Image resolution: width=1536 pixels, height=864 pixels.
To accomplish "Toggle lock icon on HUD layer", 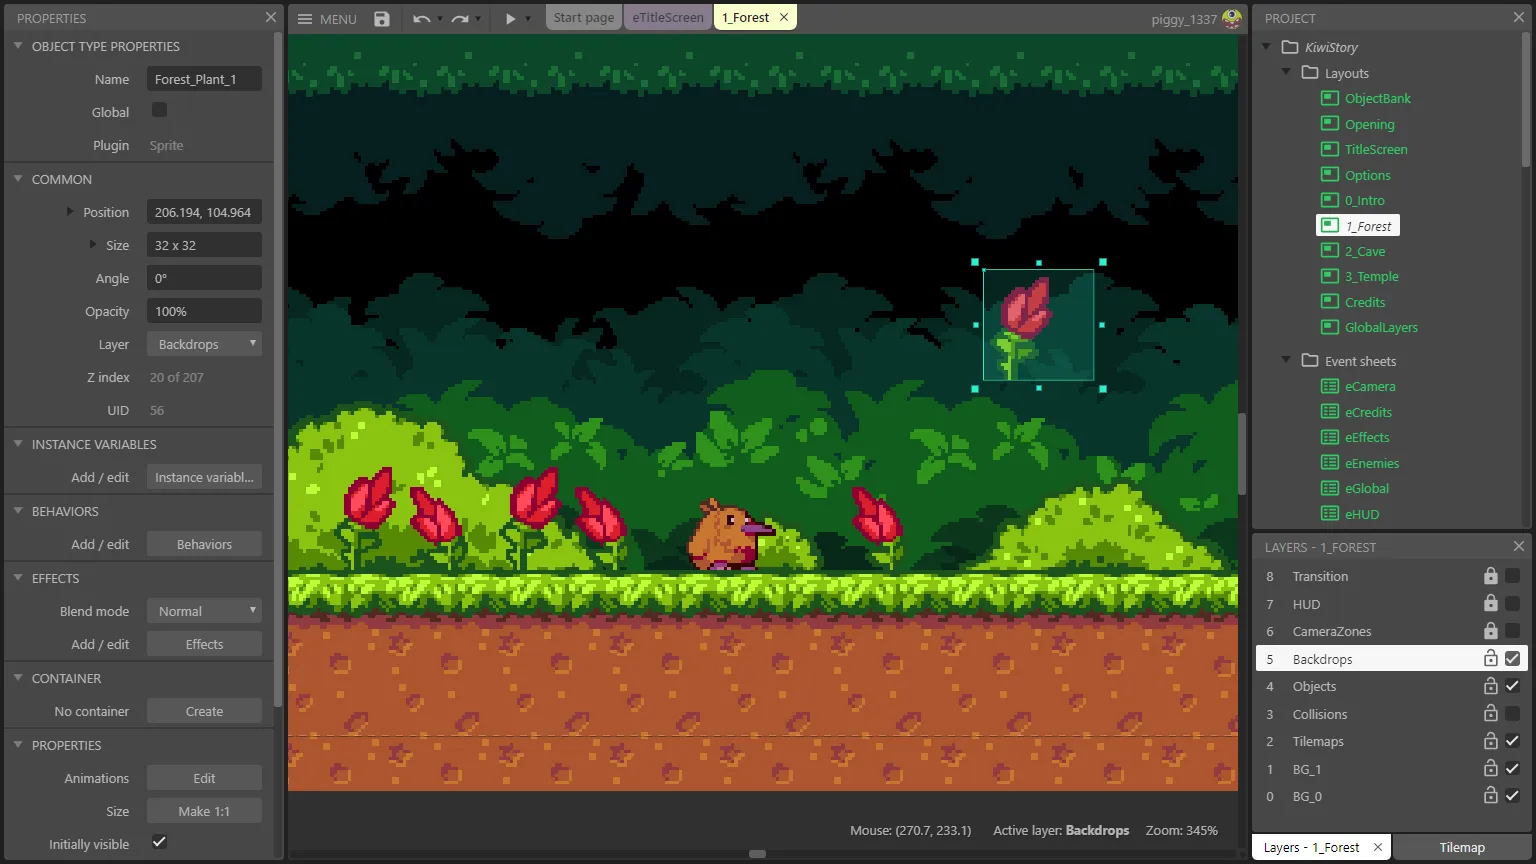I will (x=1490, y=604).
